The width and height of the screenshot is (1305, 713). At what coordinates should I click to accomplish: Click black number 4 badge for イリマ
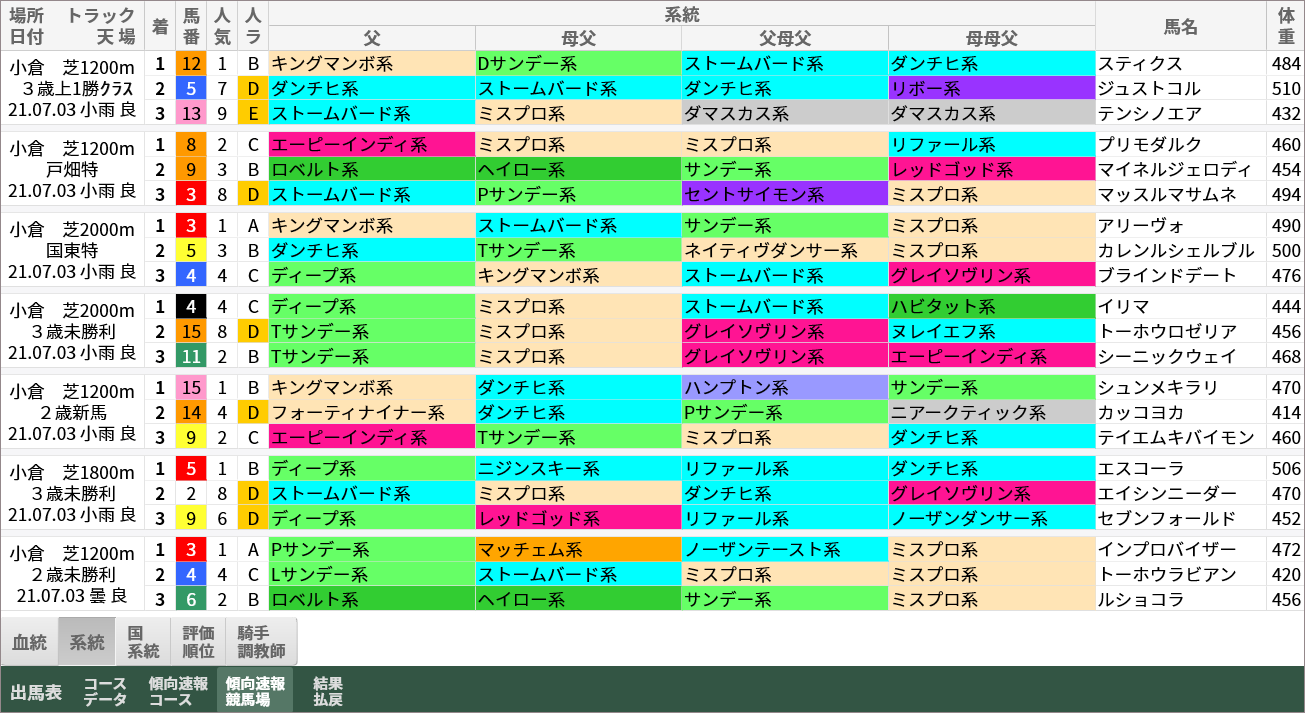click(x=192, y=306)
